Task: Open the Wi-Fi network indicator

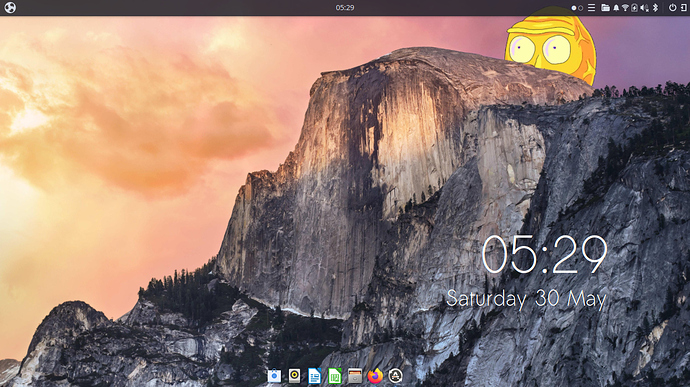Action: tap(625, 7)
